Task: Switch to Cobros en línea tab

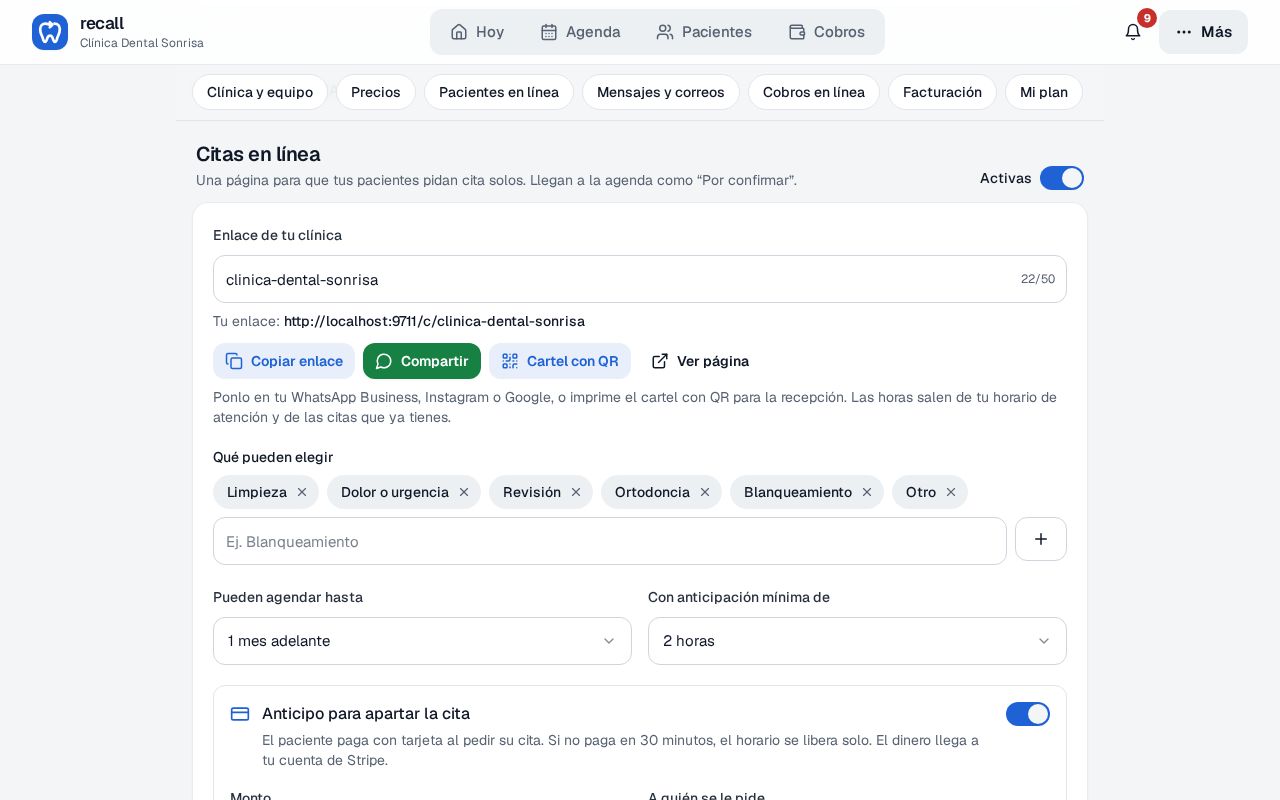Action: click(814, 92)
